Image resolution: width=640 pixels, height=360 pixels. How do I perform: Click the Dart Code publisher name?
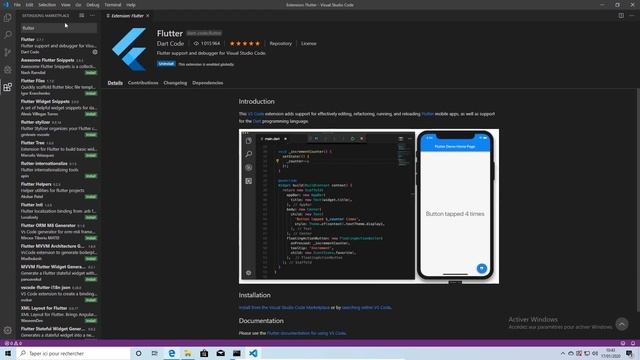click(x=170, y=43)
